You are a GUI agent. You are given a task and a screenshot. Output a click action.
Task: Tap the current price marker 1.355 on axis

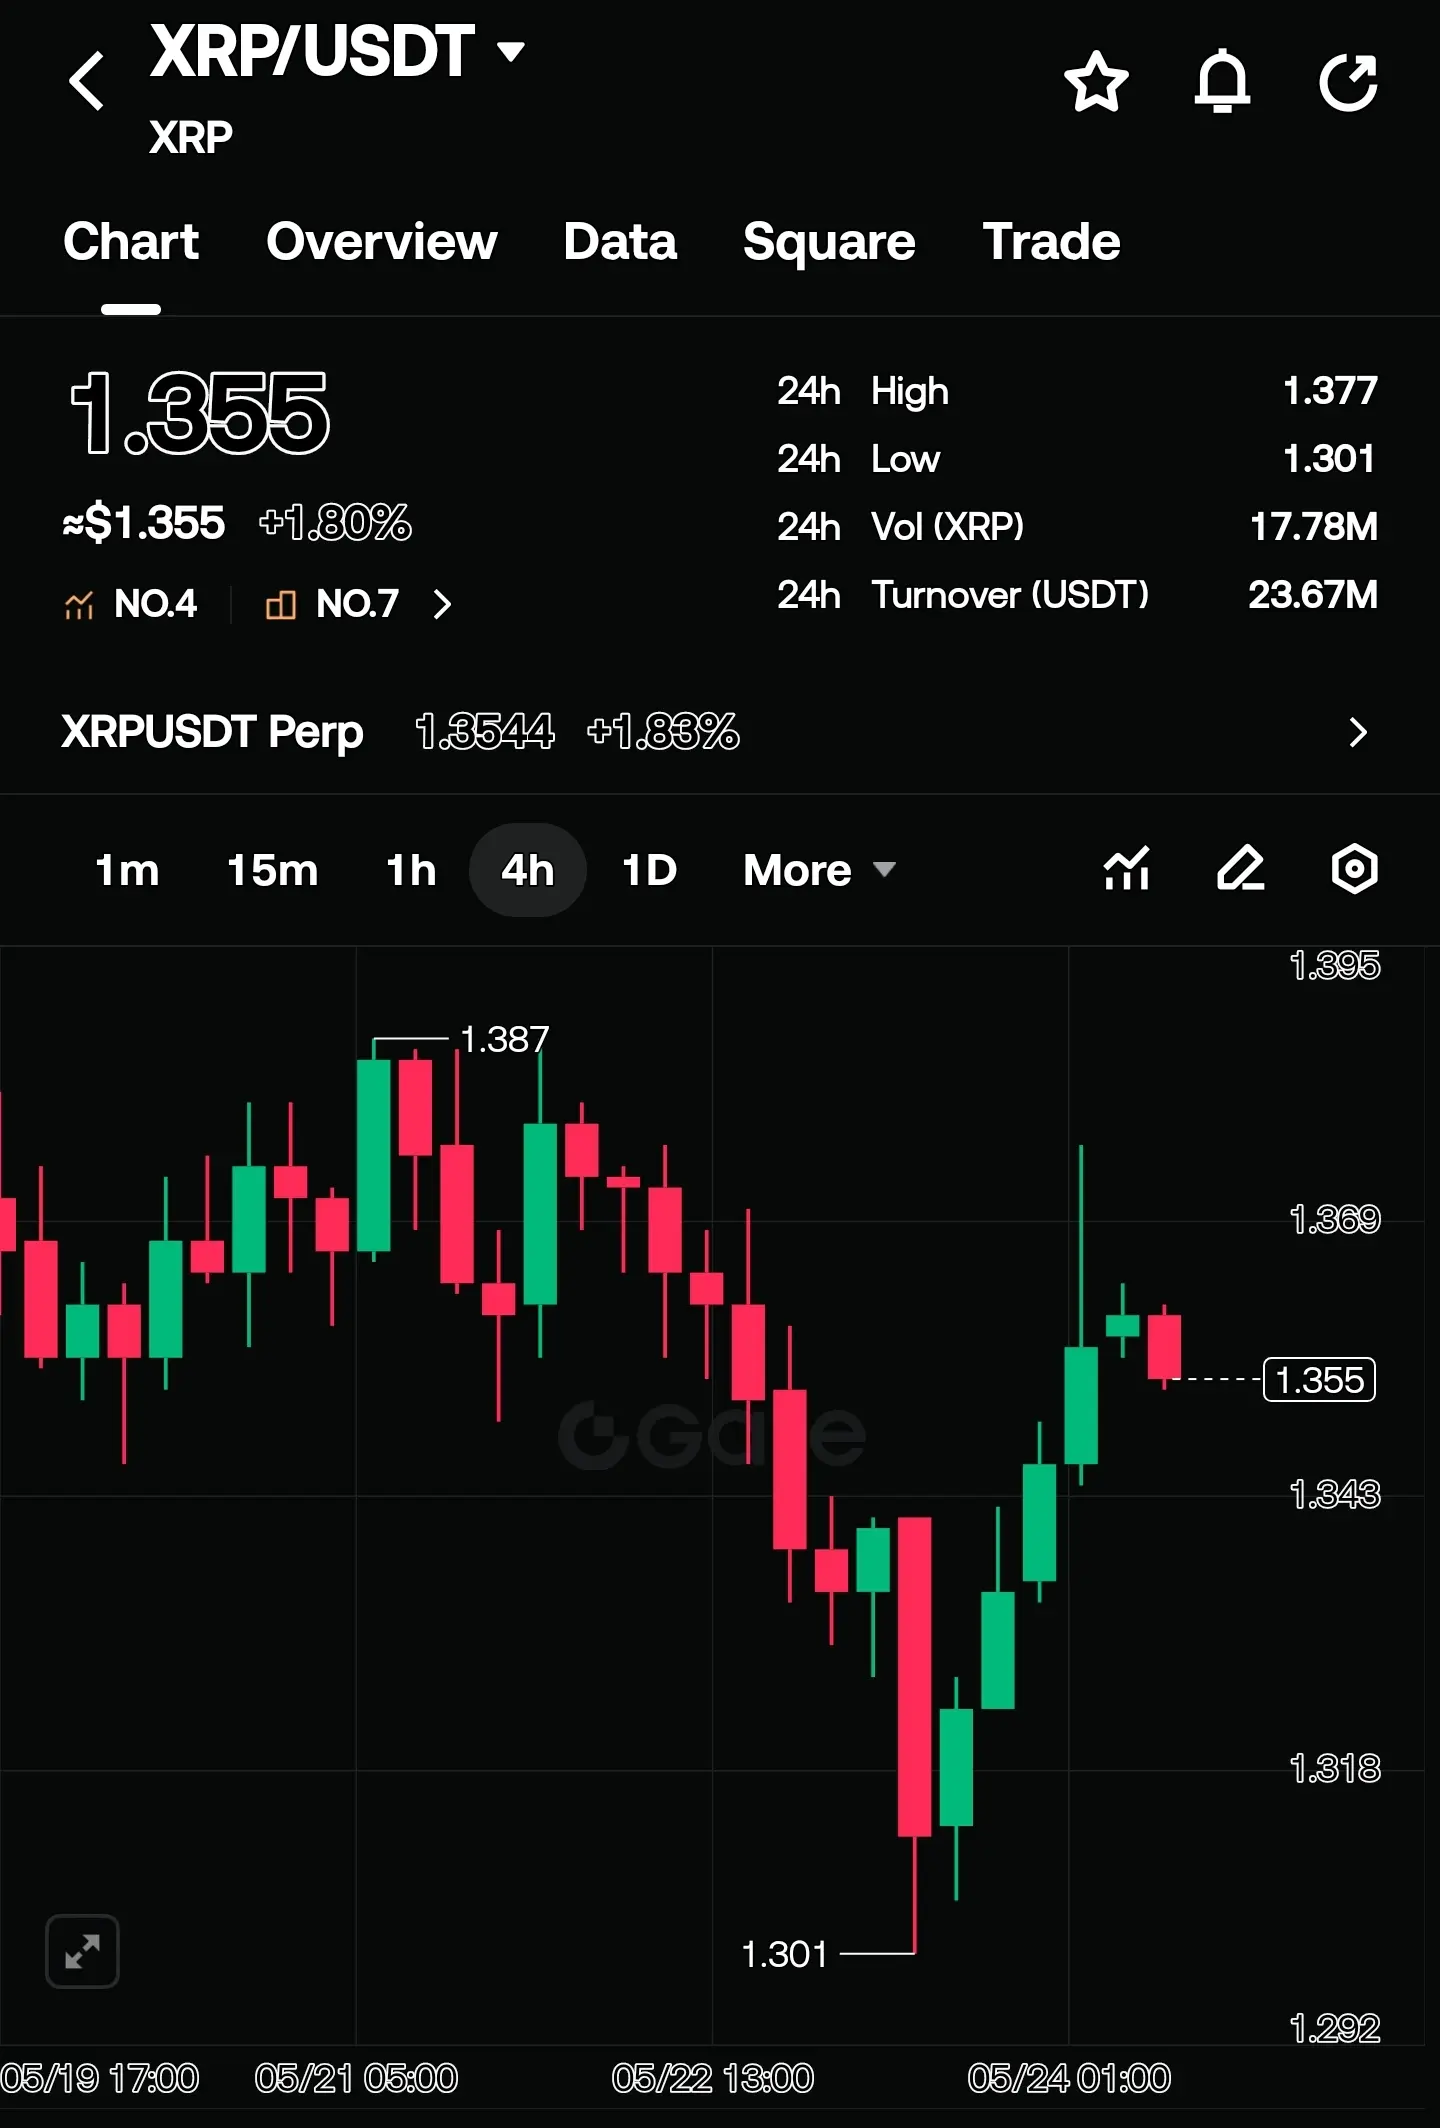pos(1319,1380)
